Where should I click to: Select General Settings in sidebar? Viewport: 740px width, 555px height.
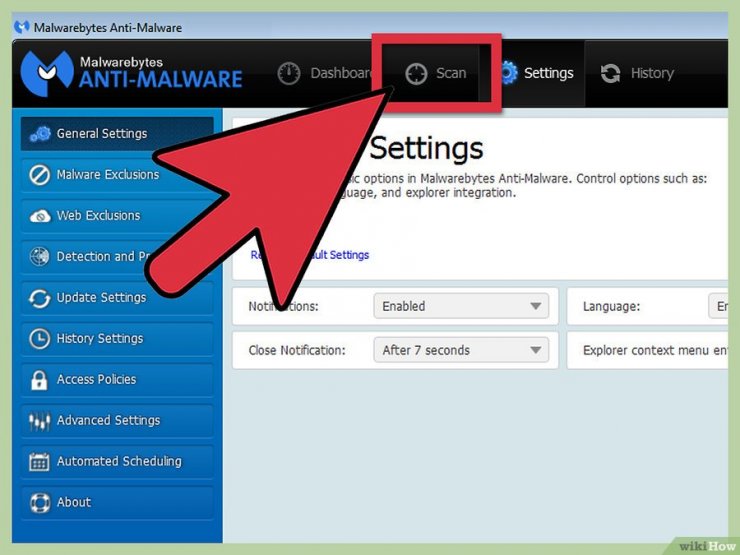point(117,134)
